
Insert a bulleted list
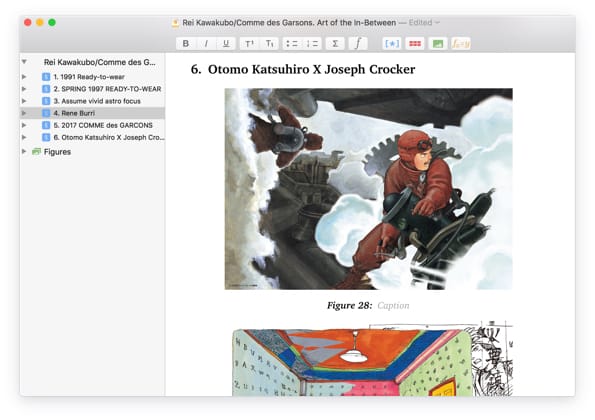(292, 44)
